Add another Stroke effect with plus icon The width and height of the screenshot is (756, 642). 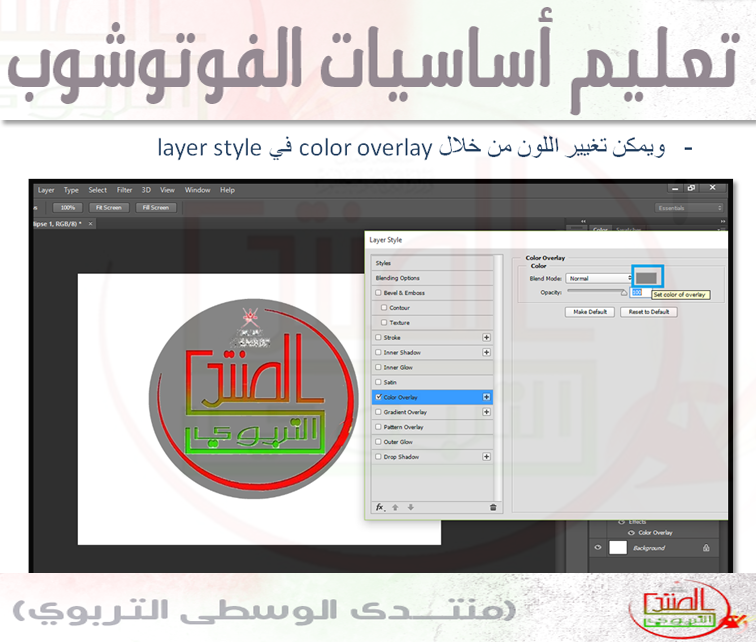[486, 337]
